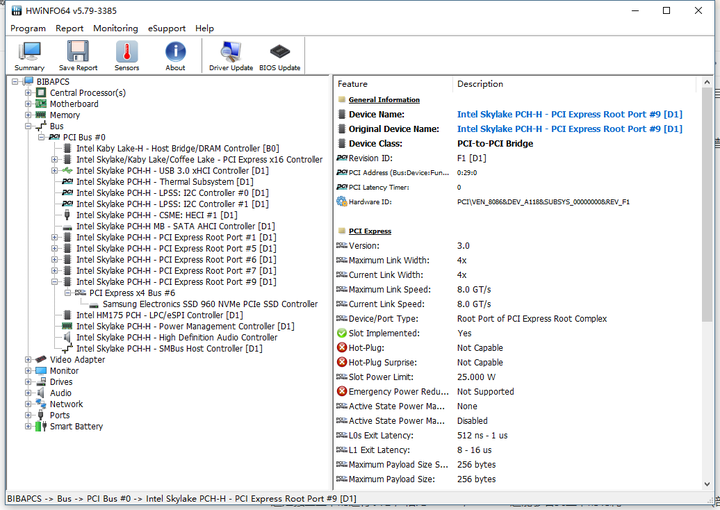720x510 pixels.
Task: Click the Central Processor(s) chip icon
Action: 41,93
